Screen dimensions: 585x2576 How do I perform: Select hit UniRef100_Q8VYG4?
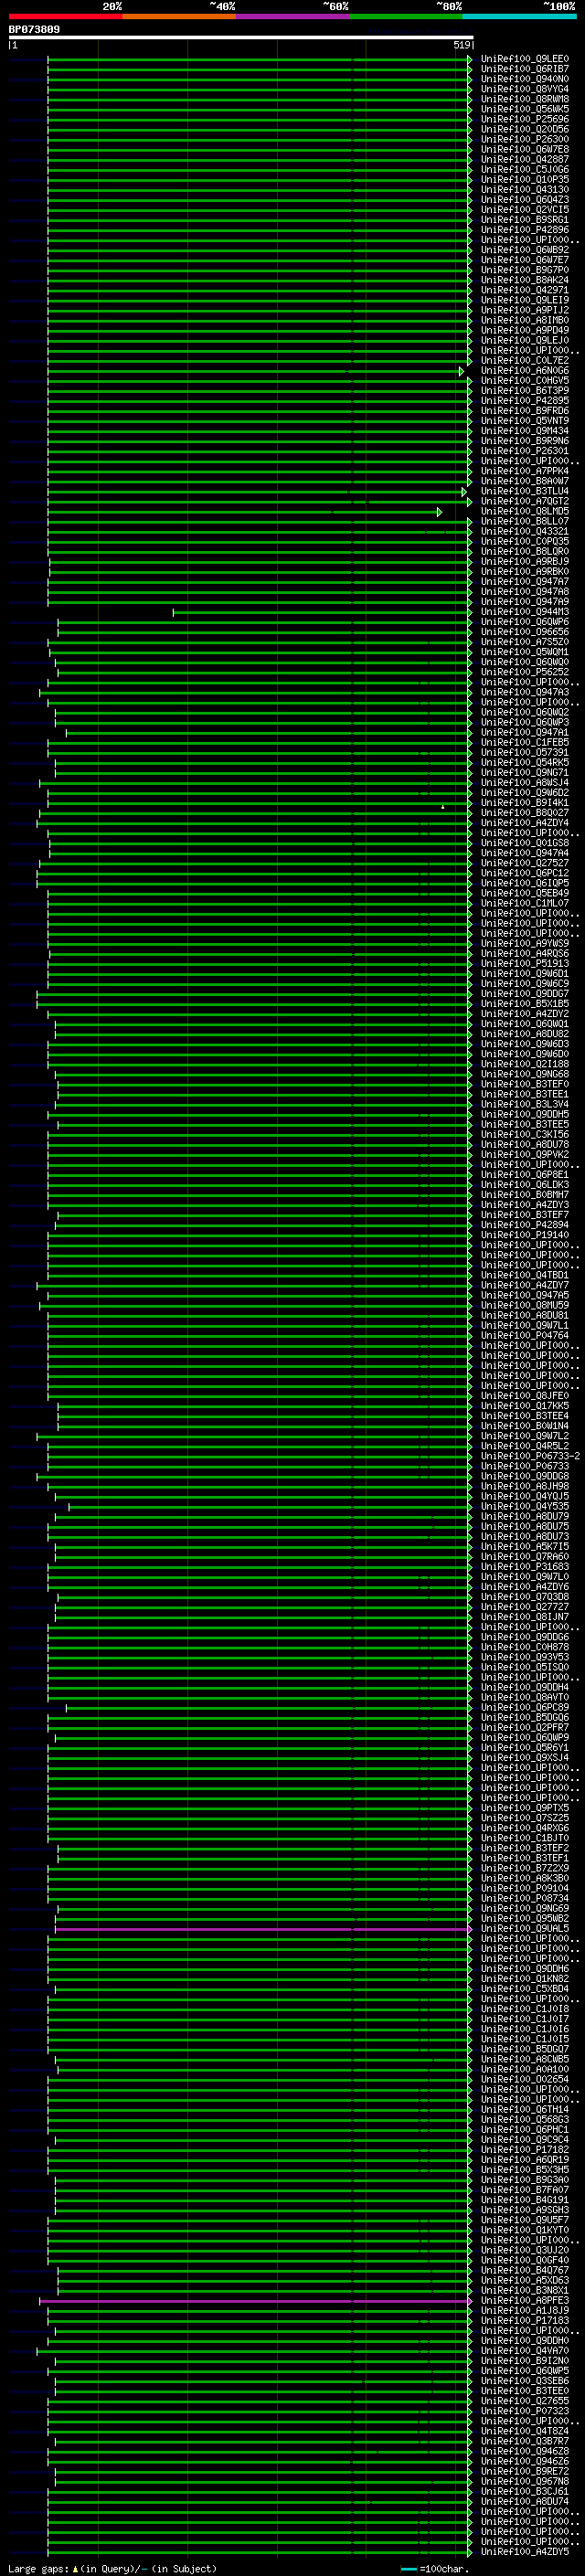pyautogui.click(x=525, y=89)
